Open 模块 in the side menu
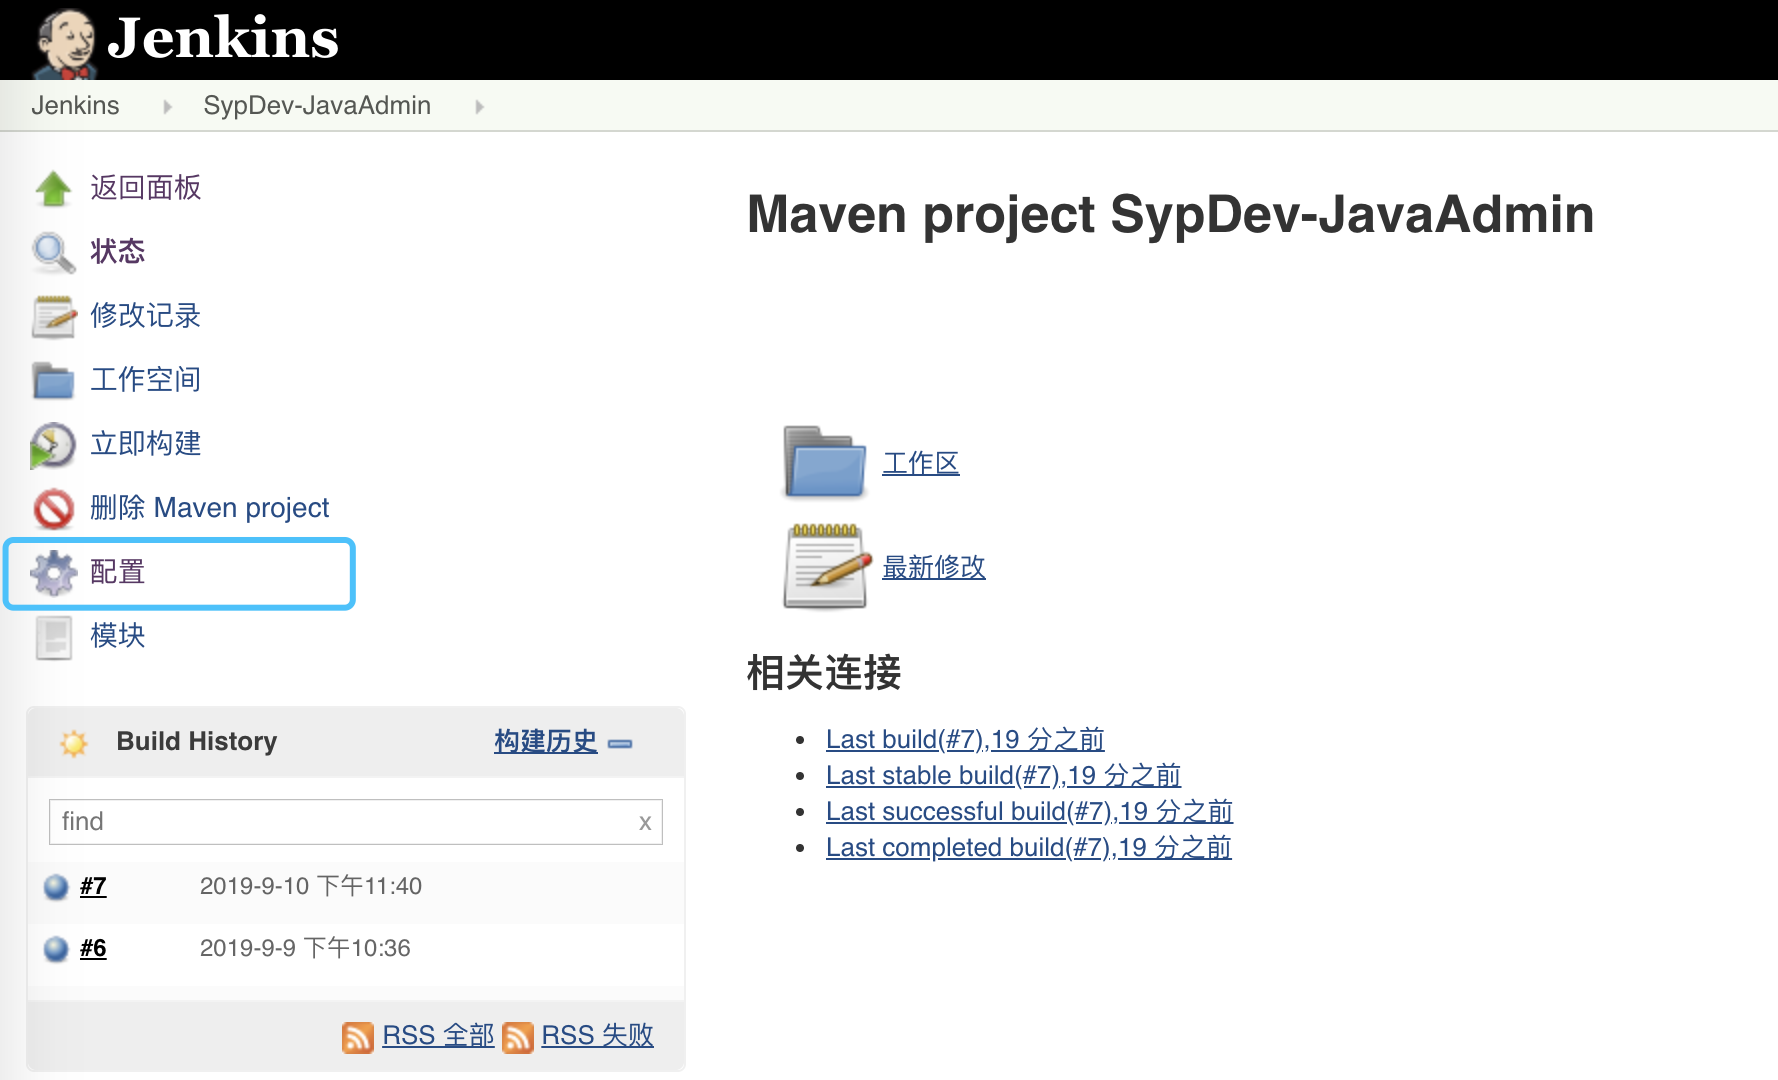This screenshot has height=1080, width=1778. pos(117,635)
